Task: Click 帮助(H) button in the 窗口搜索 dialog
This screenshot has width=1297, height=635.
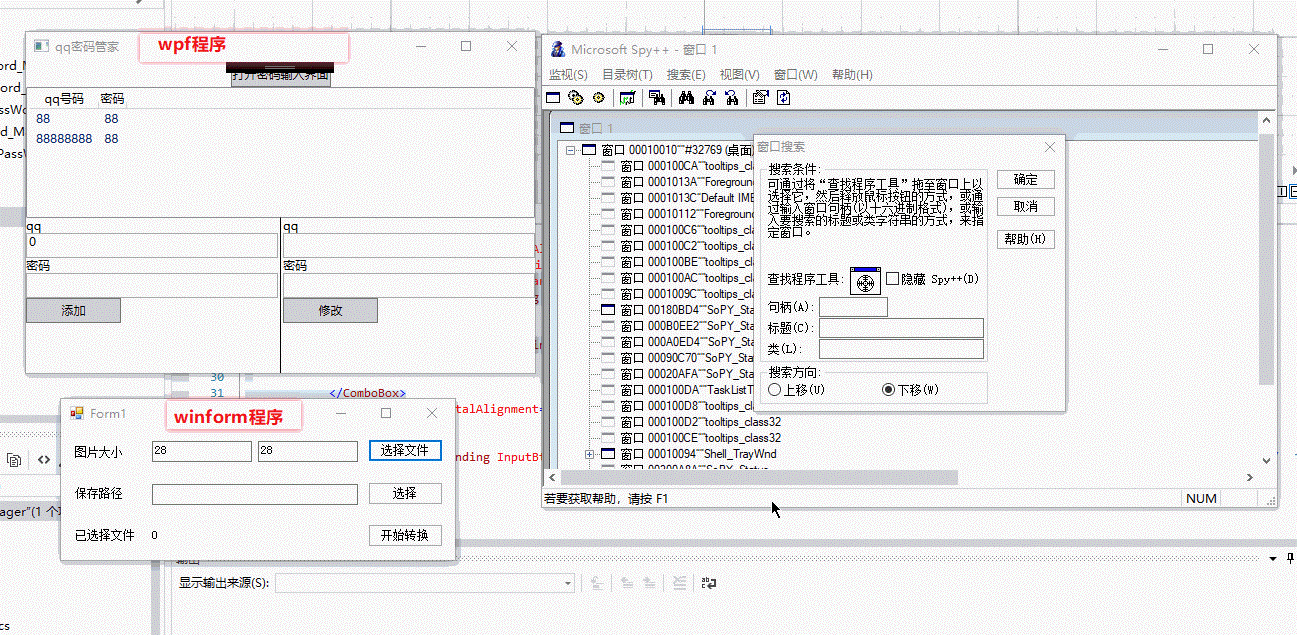Action: point(1026,239)
